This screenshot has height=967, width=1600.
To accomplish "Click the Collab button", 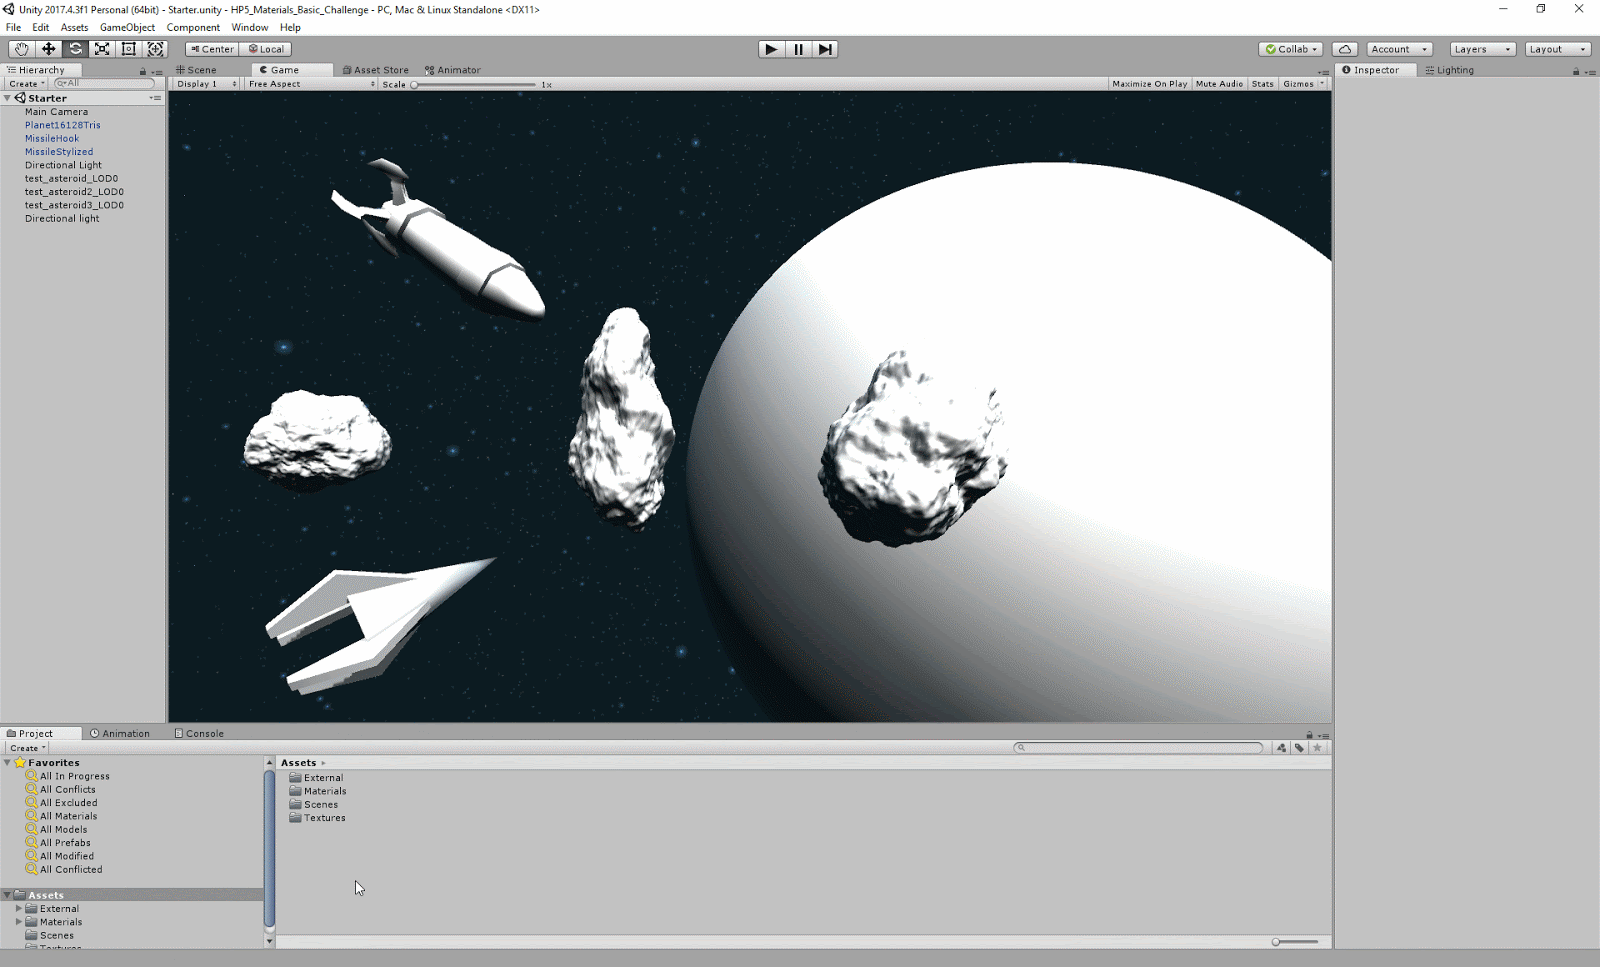I will [x=1291, y=49].
